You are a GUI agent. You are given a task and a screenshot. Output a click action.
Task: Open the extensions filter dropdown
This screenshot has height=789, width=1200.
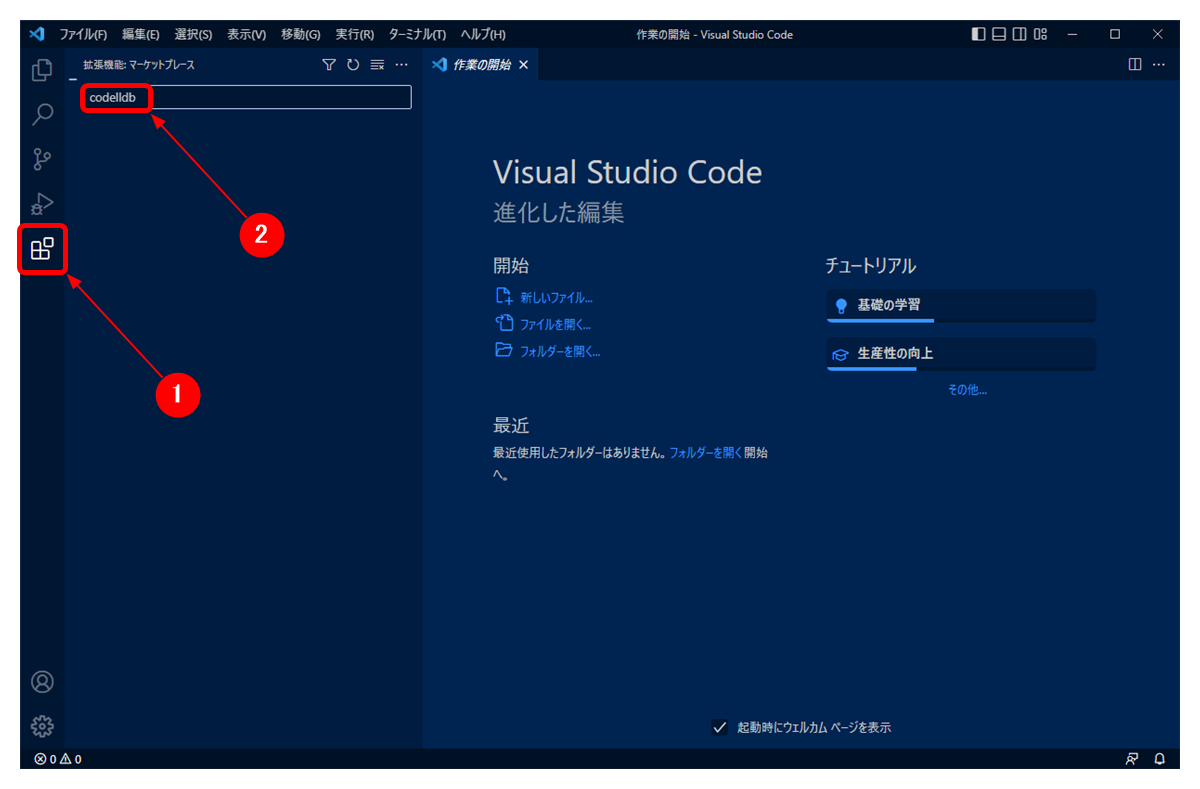pos(328,64)
